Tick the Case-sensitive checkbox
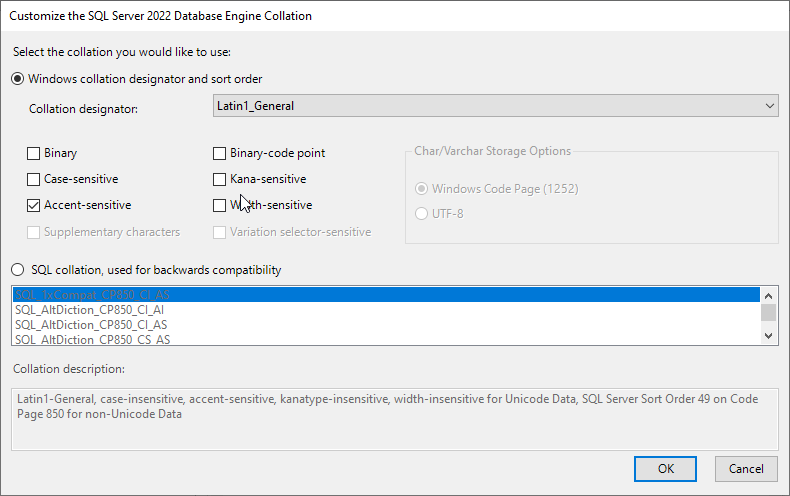Screen dimensions: 790x496 (x=34, y=180)
